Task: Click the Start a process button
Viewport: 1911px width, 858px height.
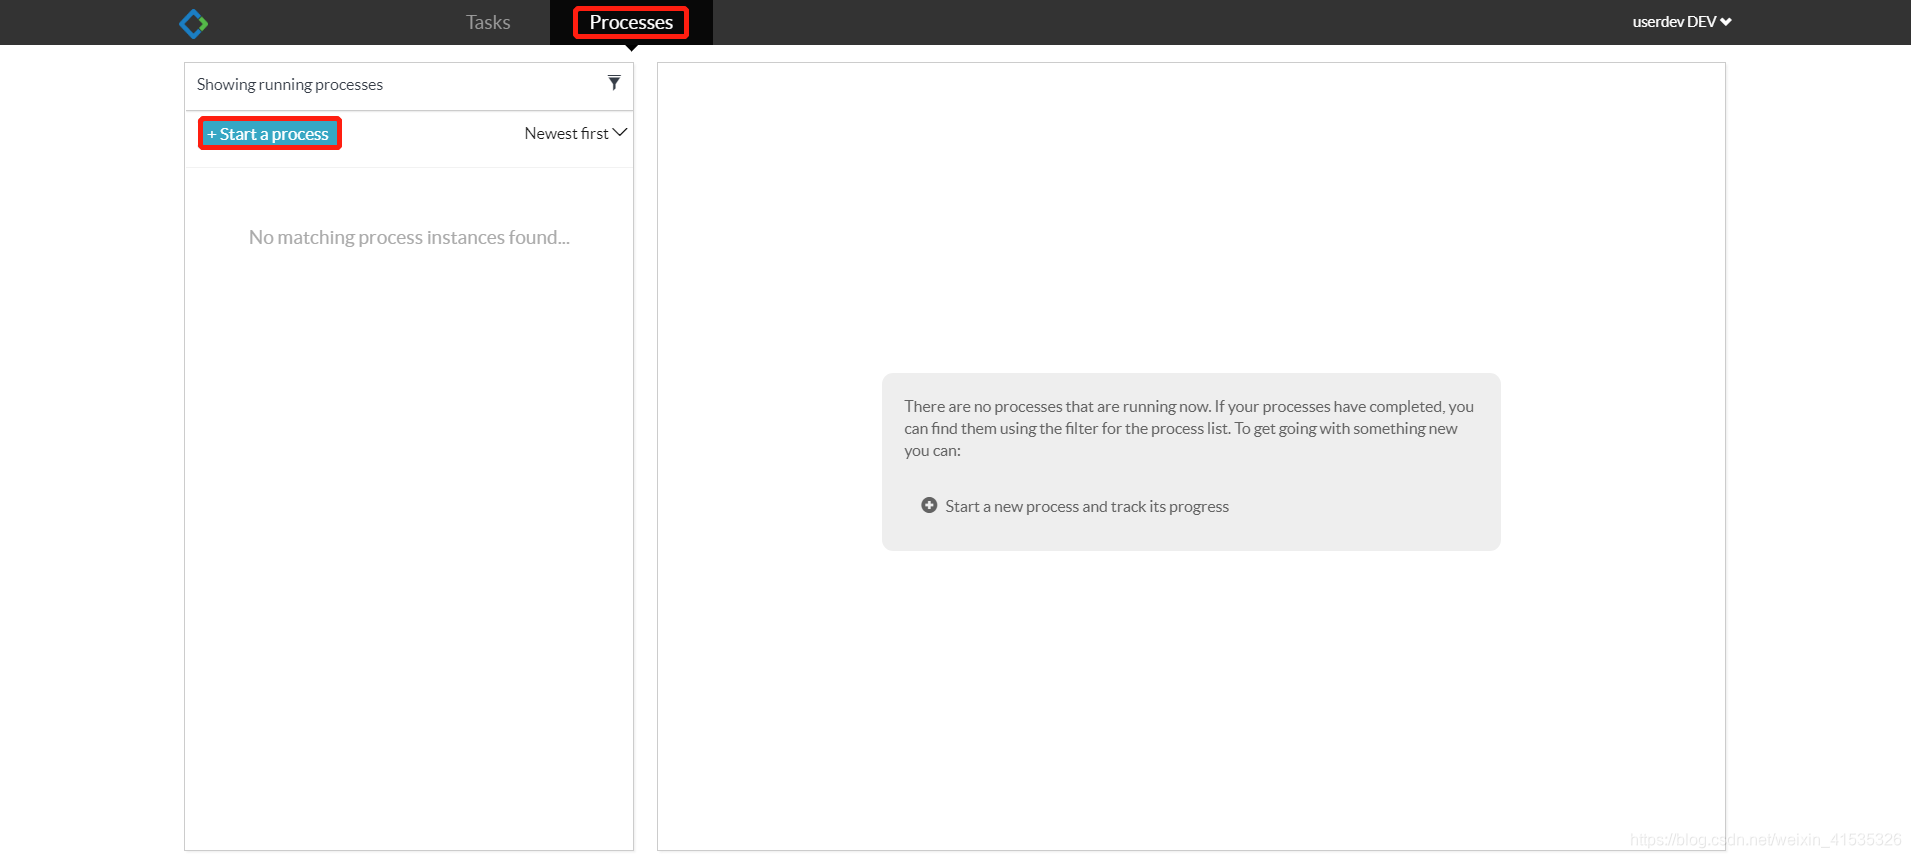Action: click(270, 134)
